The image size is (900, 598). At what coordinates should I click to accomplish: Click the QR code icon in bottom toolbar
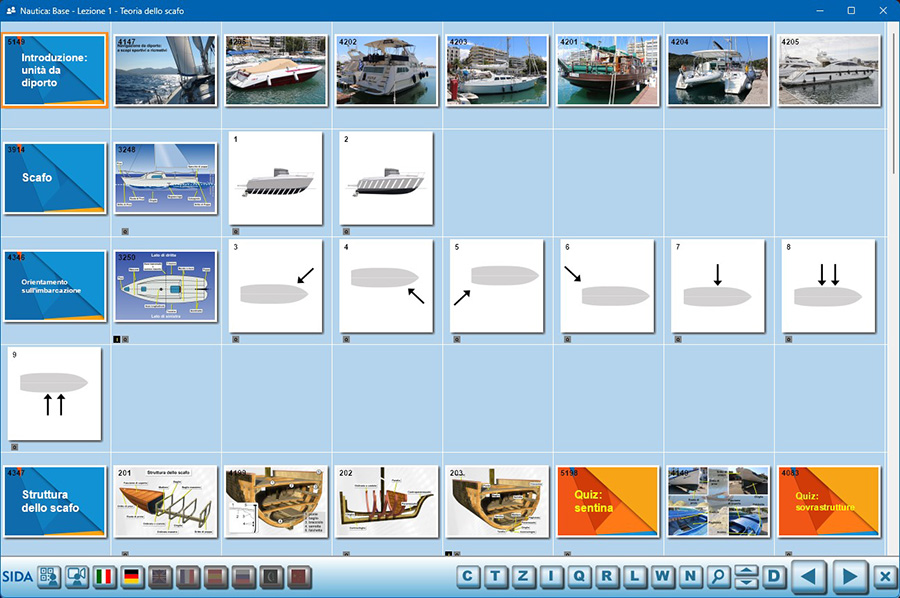[48, 576]
